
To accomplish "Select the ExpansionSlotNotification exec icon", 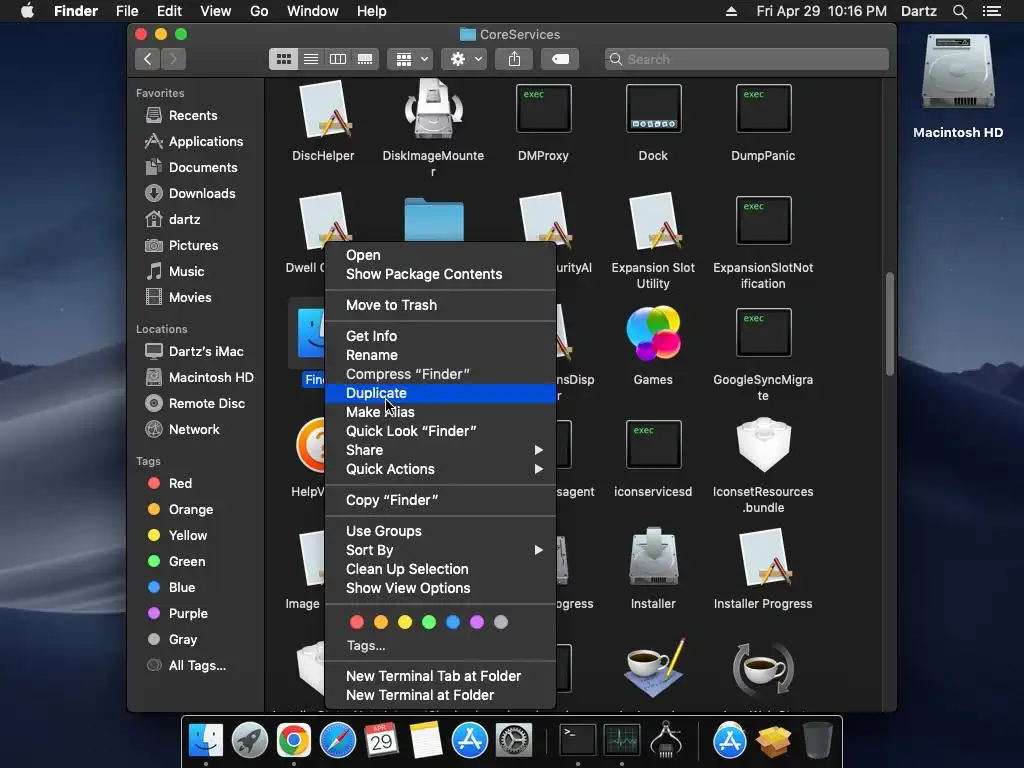I will (x=763, y=221).
